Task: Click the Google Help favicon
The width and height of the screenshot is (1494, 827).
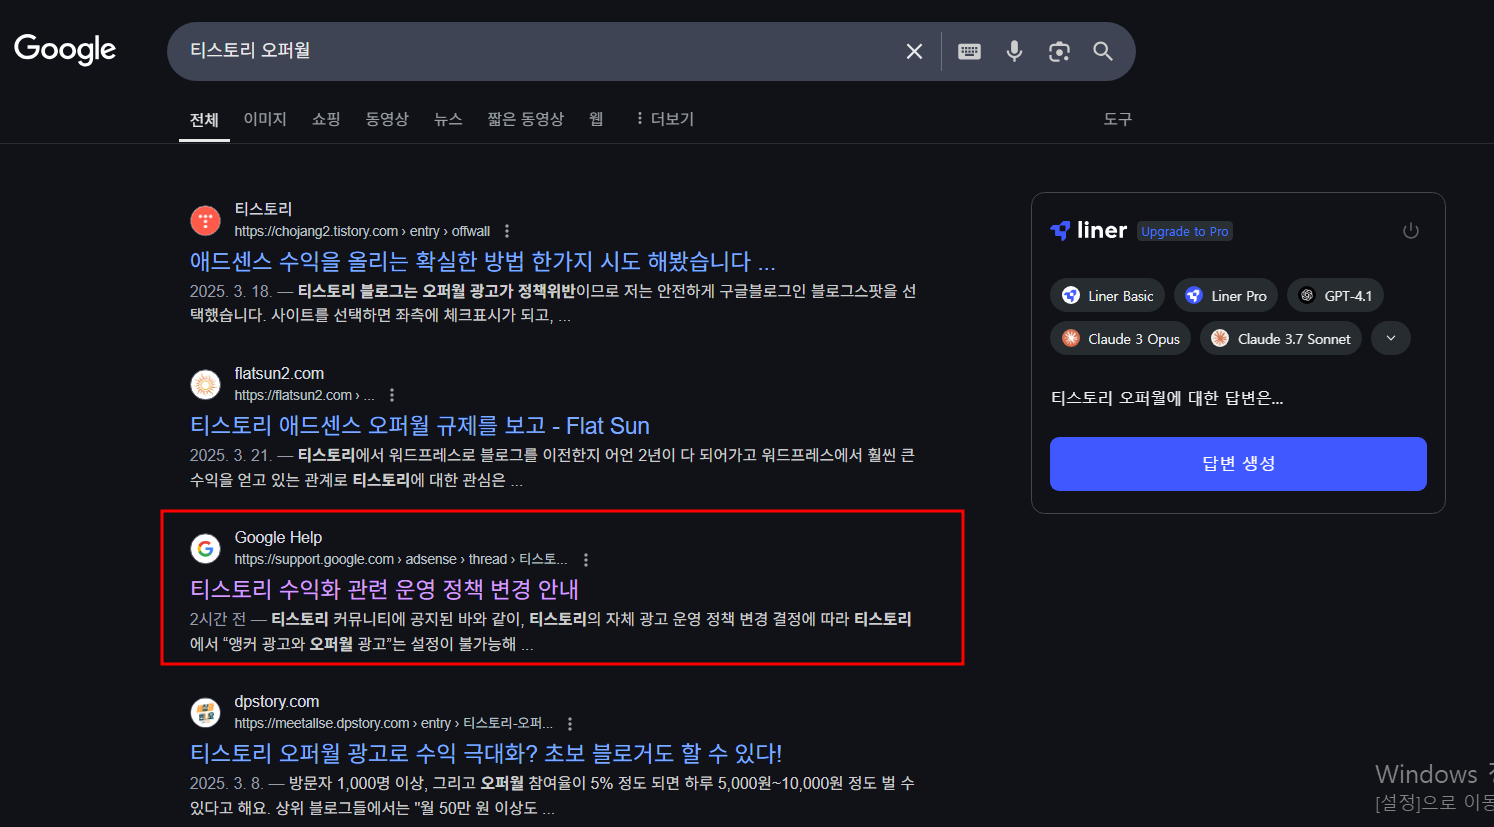Action: 205,548
